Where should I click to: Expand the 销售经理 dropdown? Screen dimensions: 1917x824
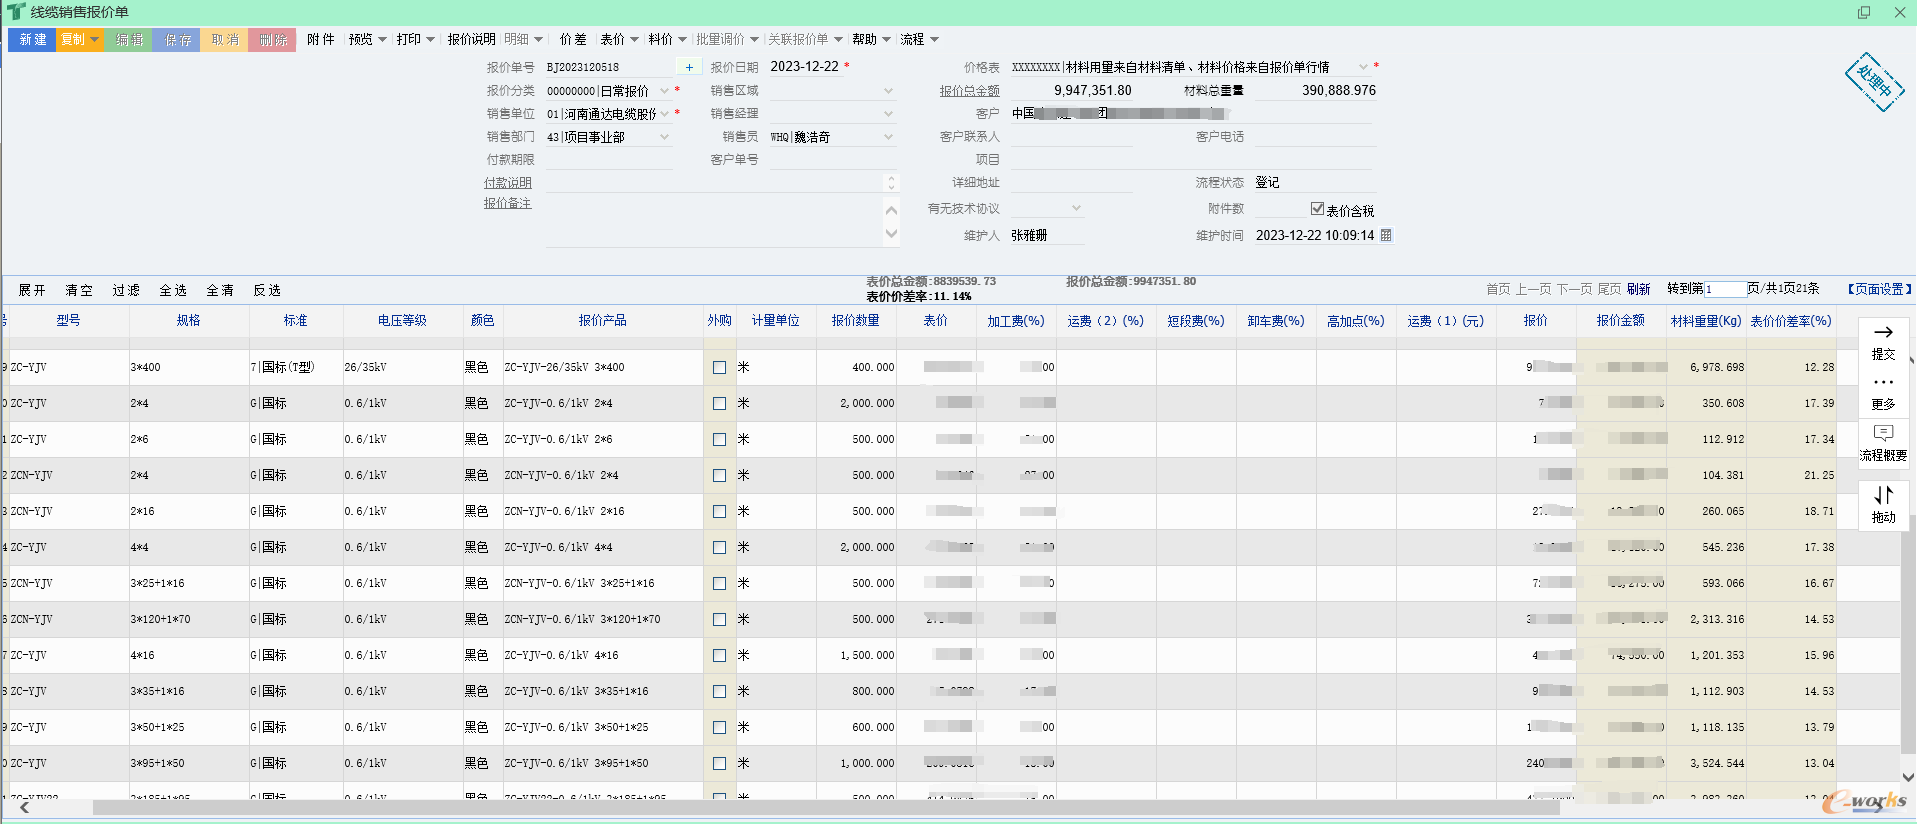tap(888, 114)
